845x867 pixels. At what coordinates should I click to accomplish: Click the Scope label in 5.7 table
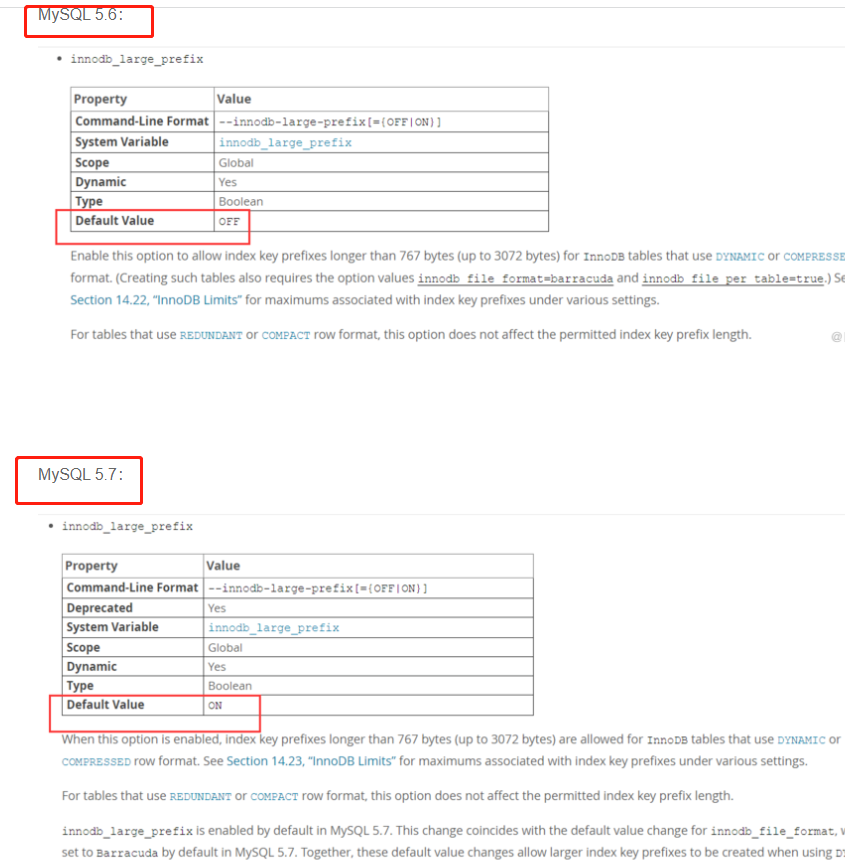83,647
